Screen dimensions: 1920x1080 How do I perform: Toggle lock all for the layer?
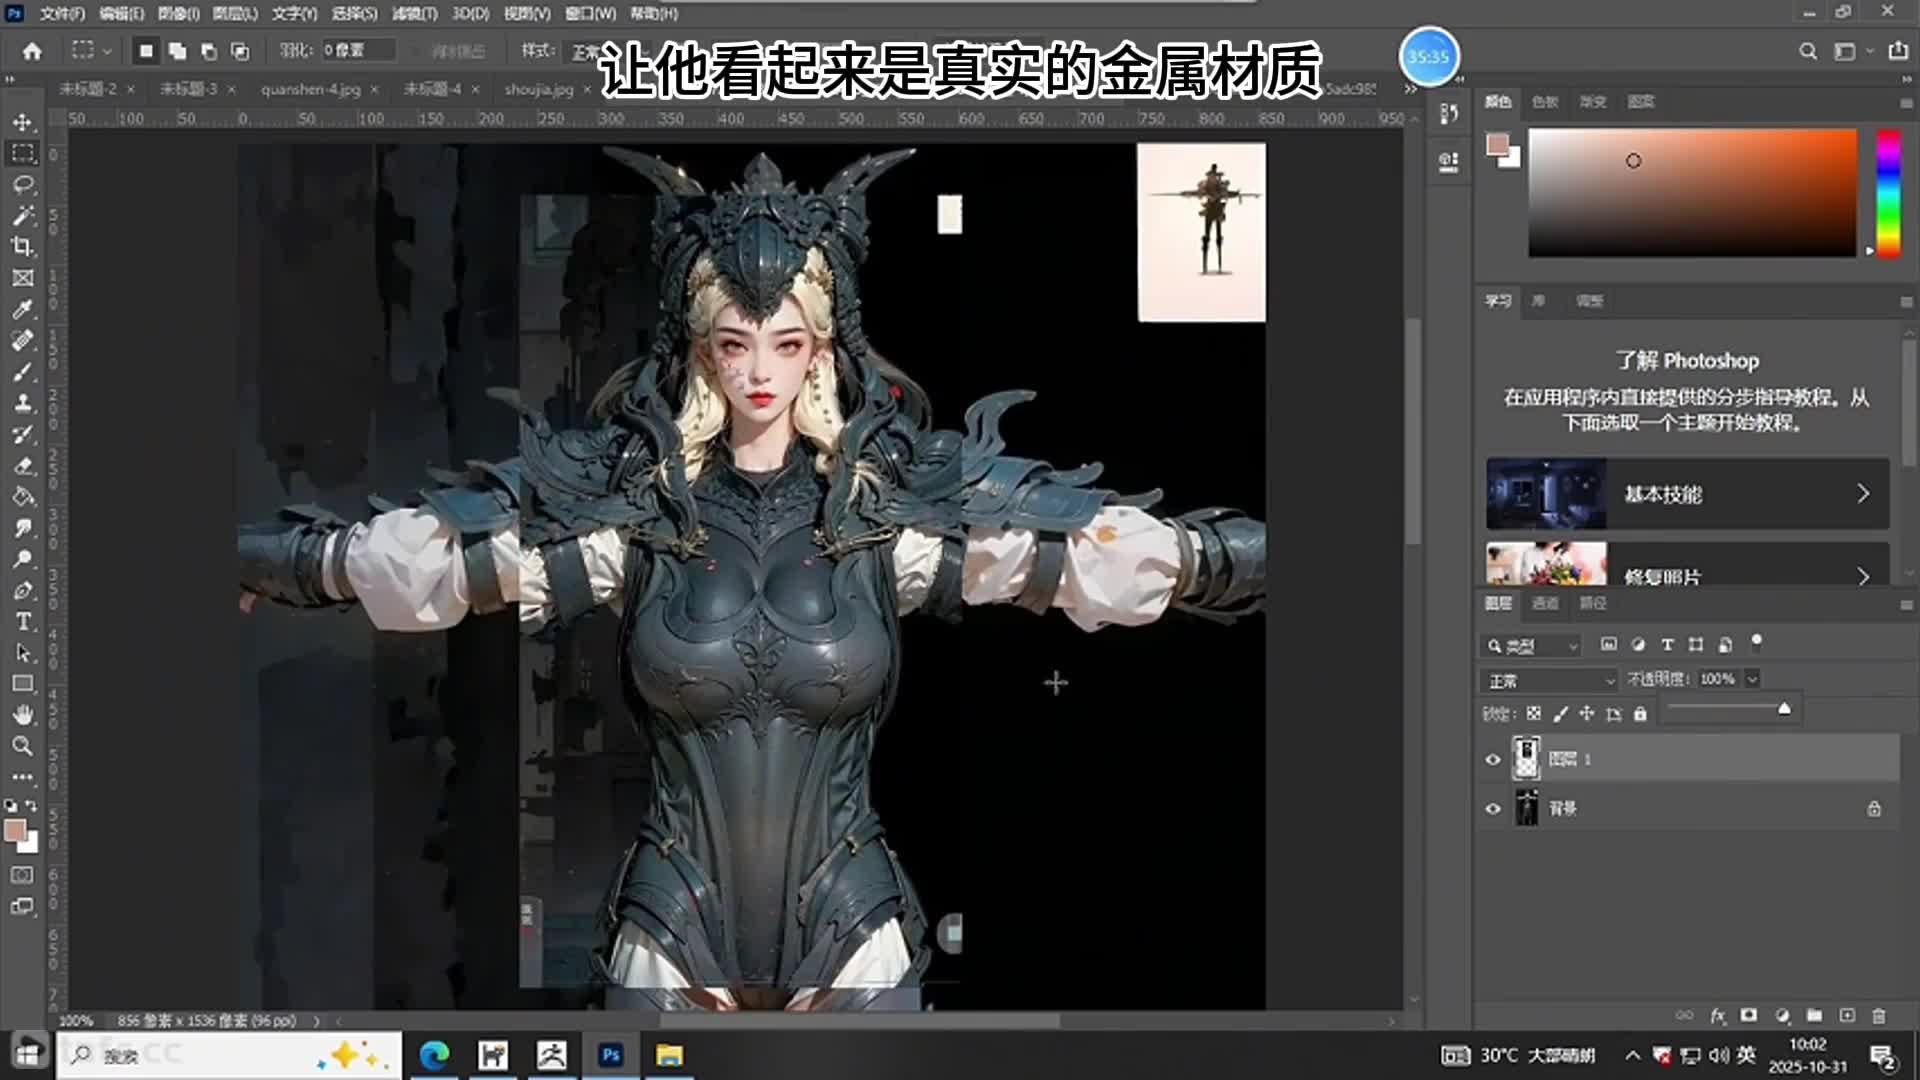pyautogui.click(x=1640, y=714)
